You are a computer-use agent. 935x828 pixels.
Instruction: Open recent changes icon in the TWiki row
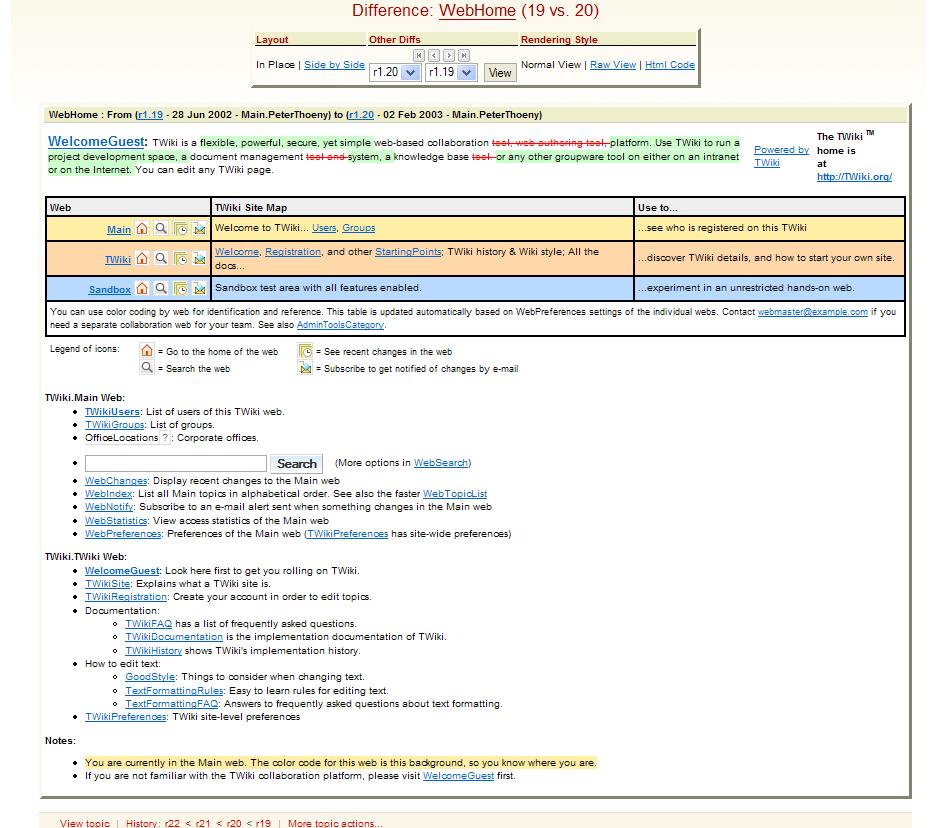pyautogui.click(x=180, y=259)
